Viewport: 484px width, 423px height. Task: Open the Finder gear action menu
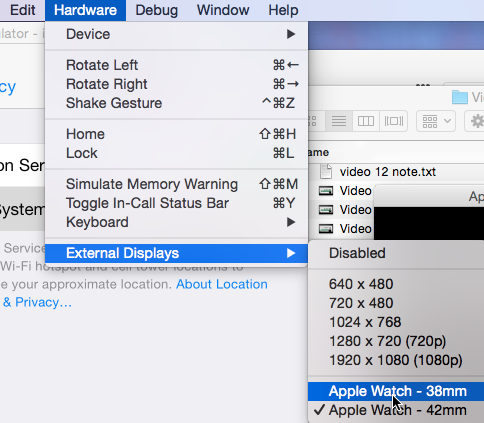coord(476,121)
